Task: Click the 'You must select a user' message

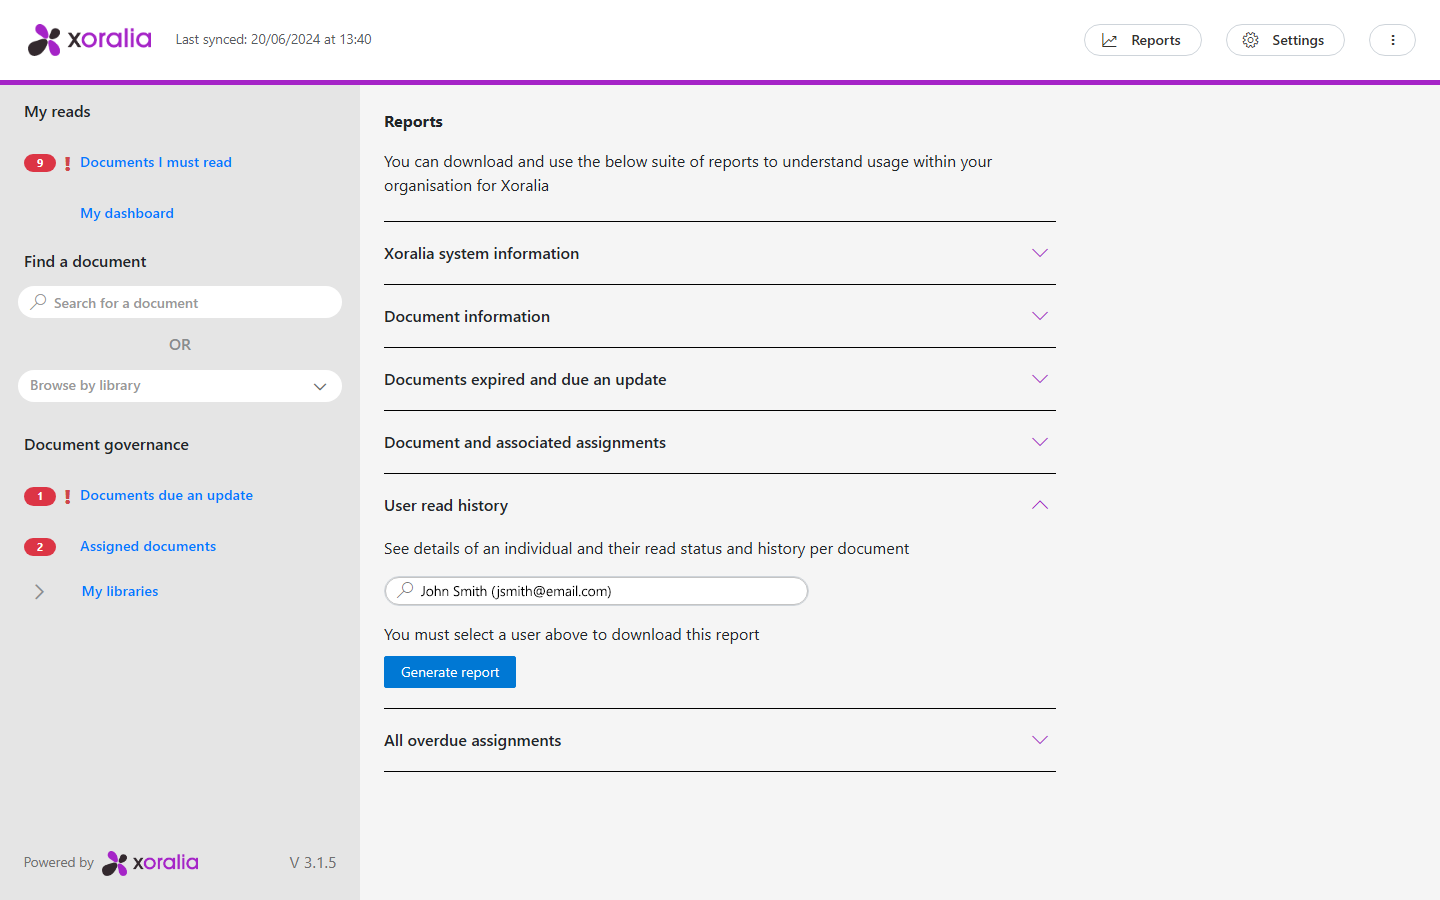Action: (x=571, y=634)
